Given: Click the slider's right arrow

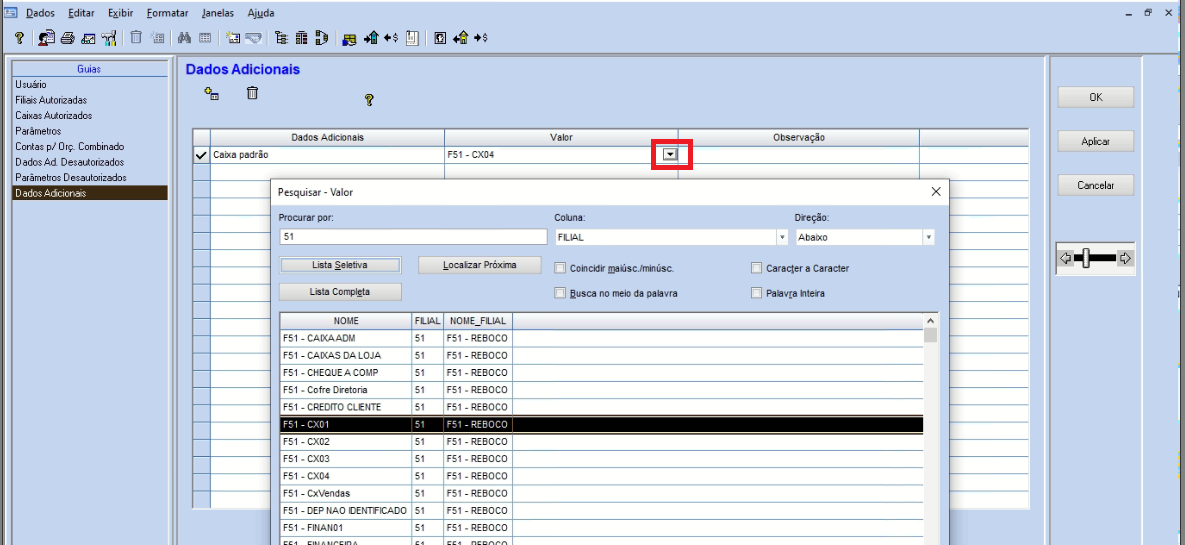Looking at the screenshot, I should coord(1125,259).
